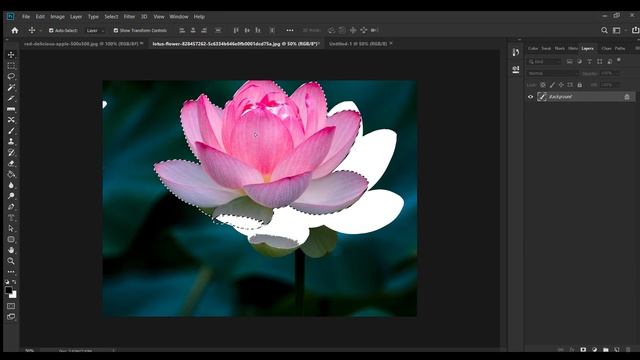Open the Image menu

pyautogui.click(x=58, y=17)
